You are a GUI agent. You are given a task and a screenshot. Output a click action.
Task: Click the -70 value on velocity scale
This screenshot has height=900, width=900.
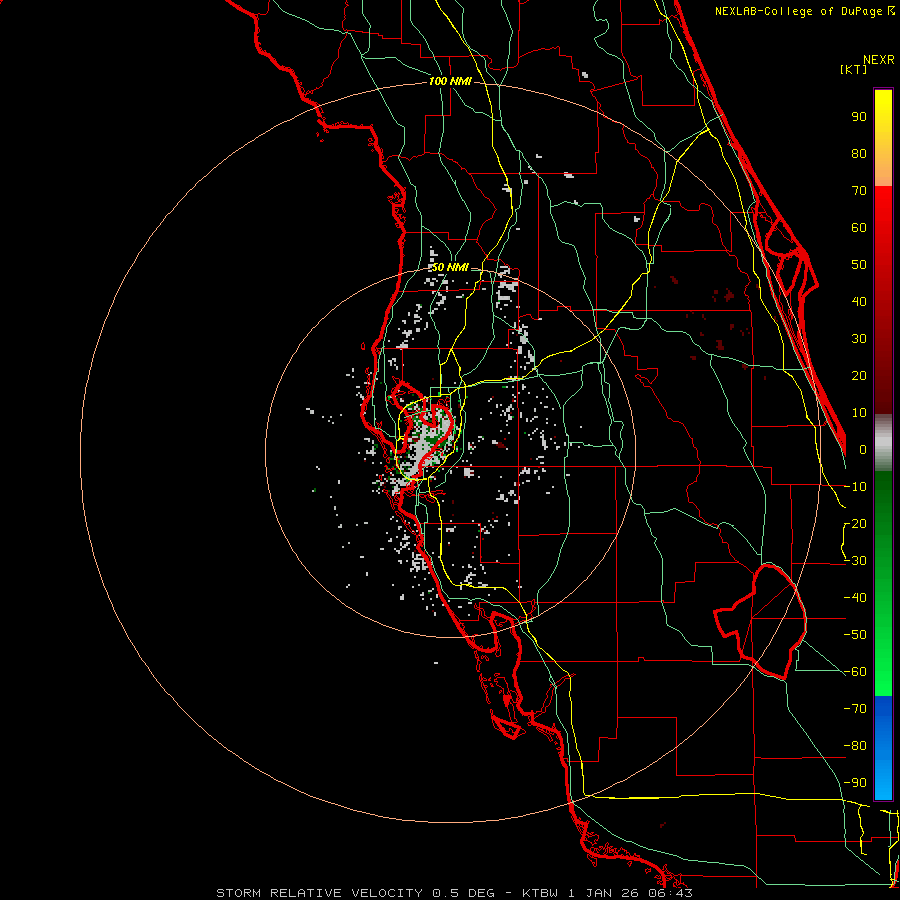pyautogui.click(x=855, y=709)
